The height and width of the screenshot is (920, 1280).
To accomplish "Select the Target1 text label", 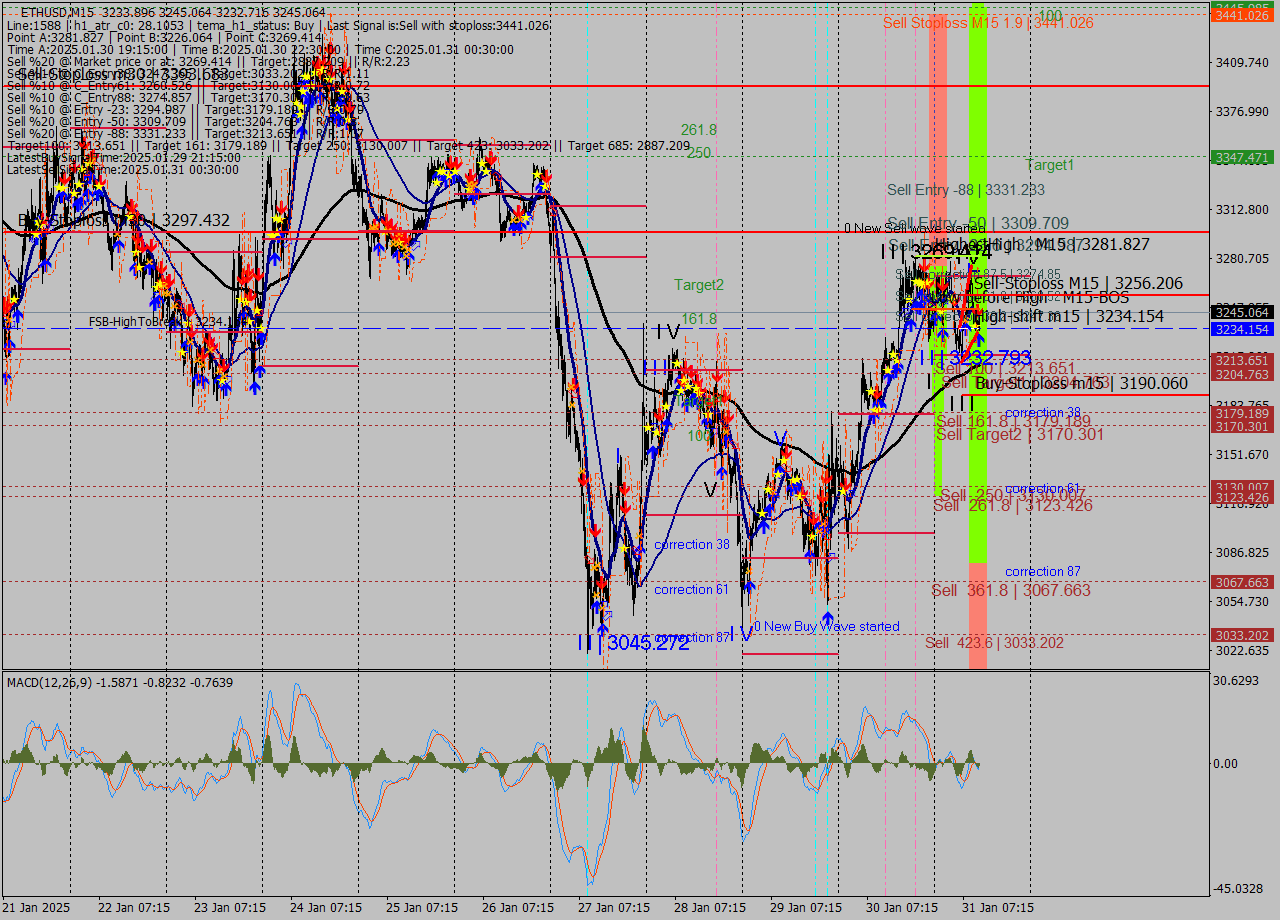I will pyautogui.click(x=1049, y=165).
